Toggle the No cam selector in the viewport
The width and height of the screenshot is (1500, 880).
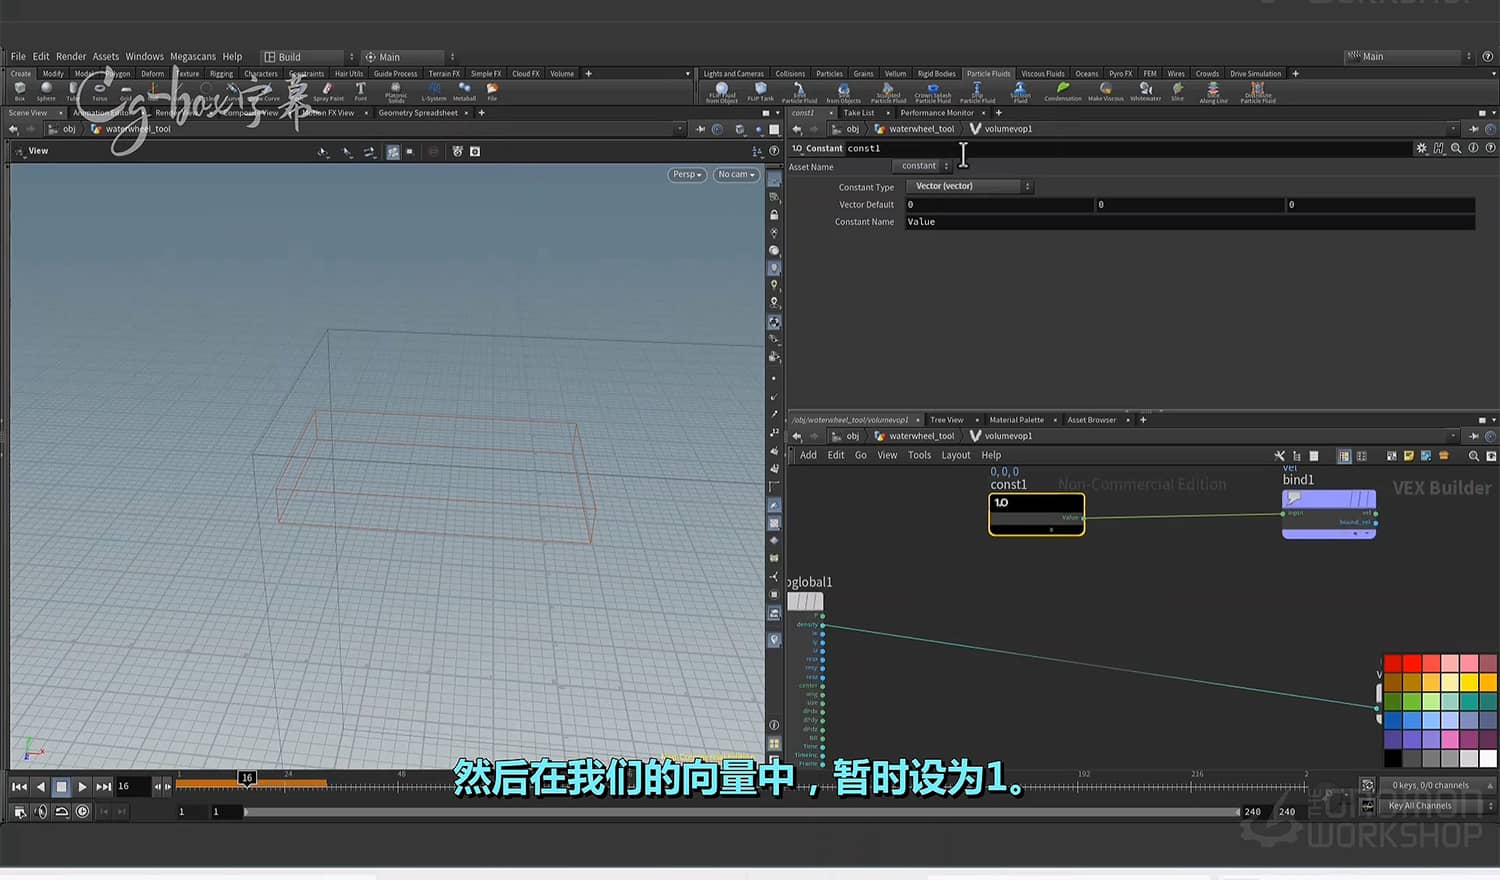click(736, 174)
